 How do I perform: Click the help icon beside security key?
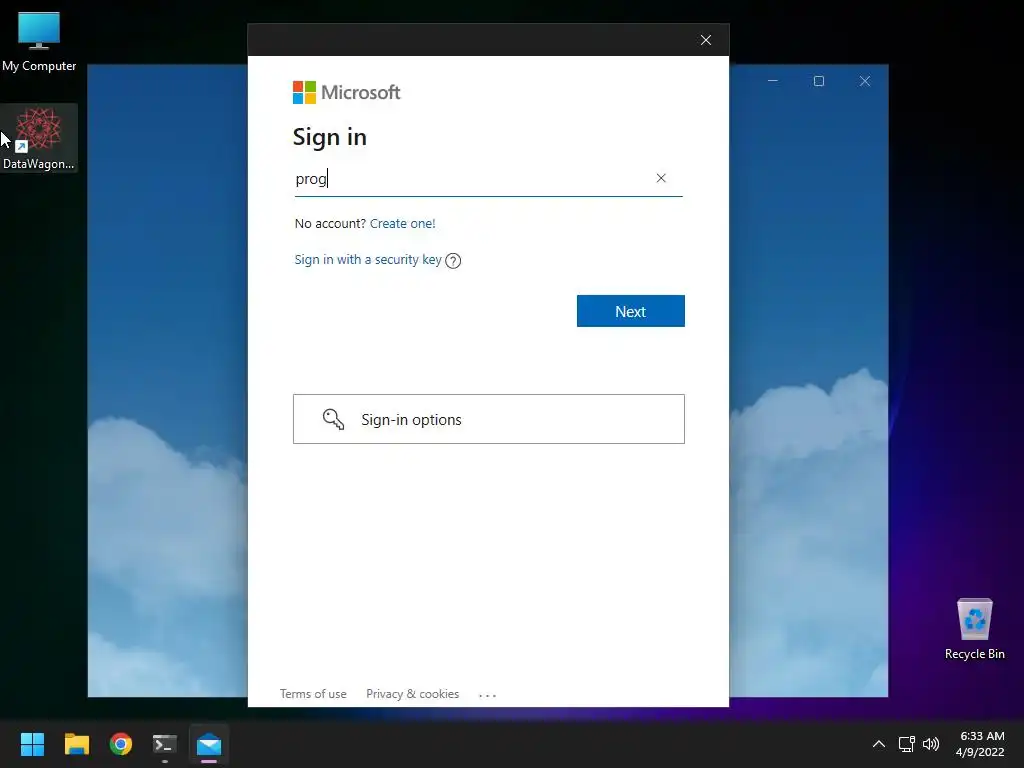[x=453, y=261]
